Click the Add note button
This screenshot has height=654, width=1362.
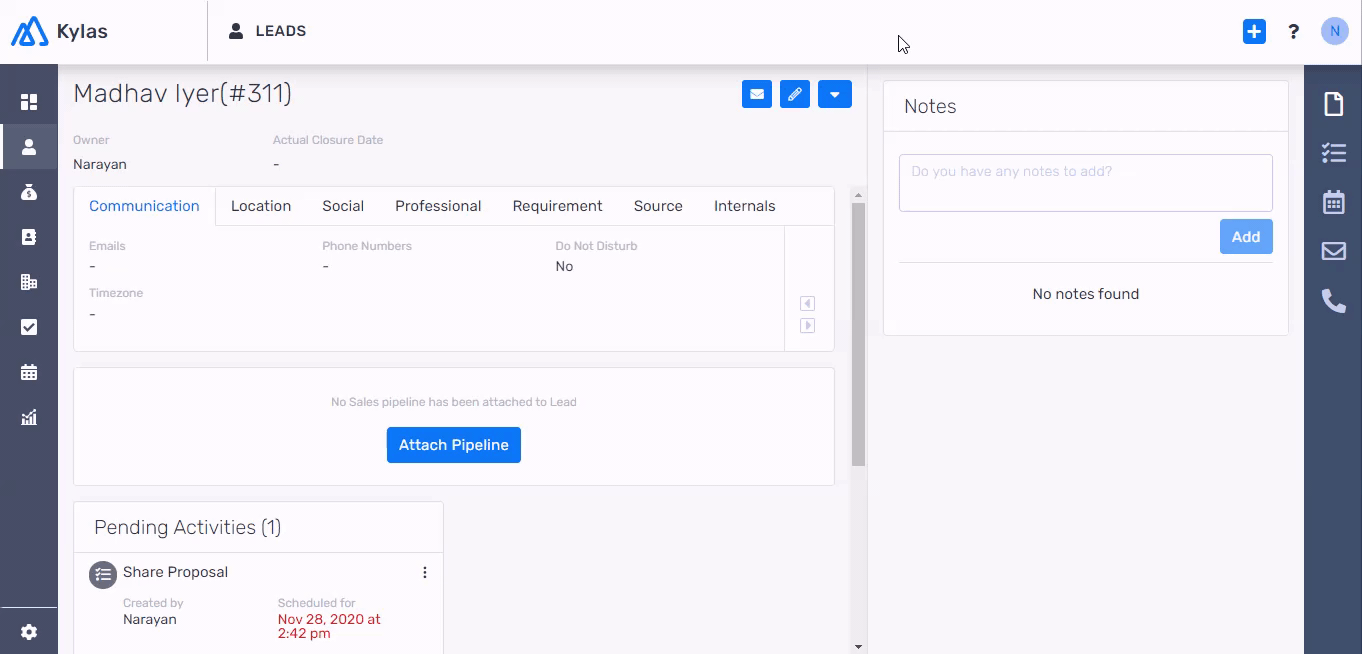click(x=1246, y=237)
